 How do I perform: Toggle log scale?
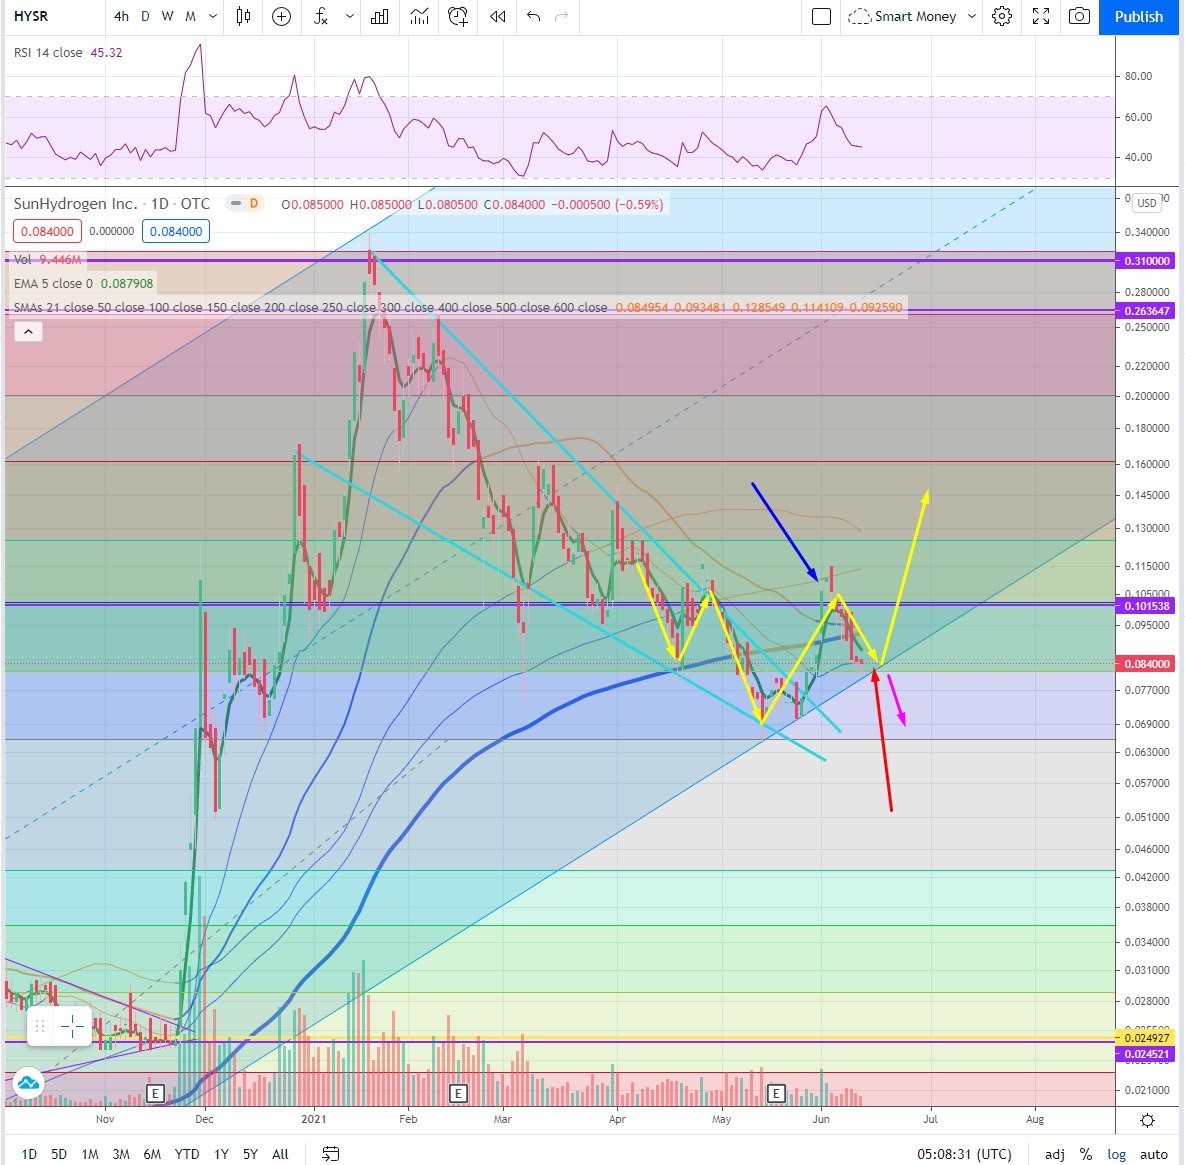[x=1116, y=1154]
